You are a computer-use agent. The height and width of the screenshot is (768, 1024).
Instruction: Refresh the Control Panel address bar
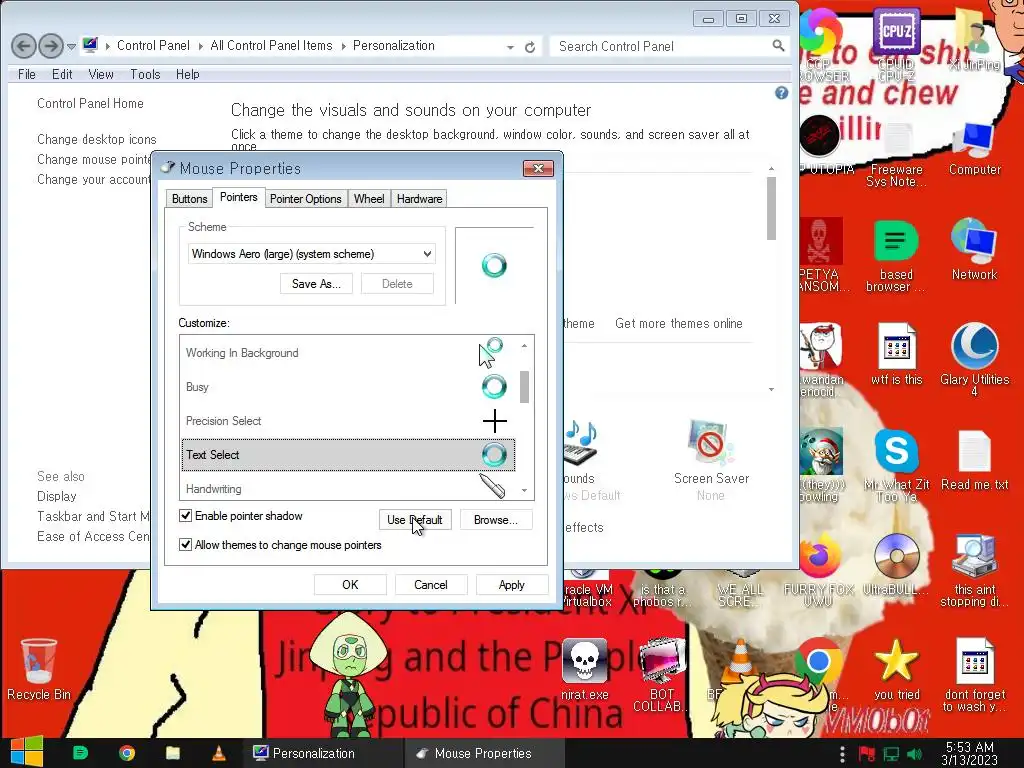point(530,47)
